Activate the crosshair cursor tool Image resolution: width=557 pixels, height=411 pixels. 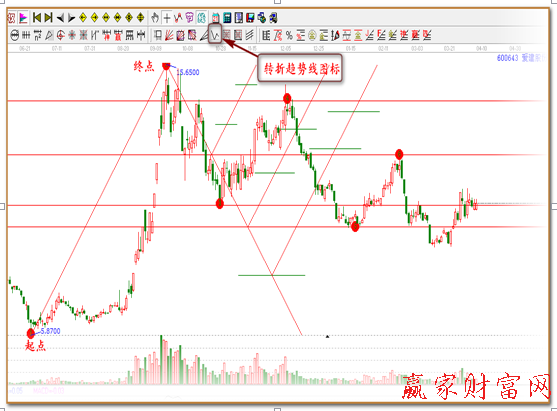(167, 17)
